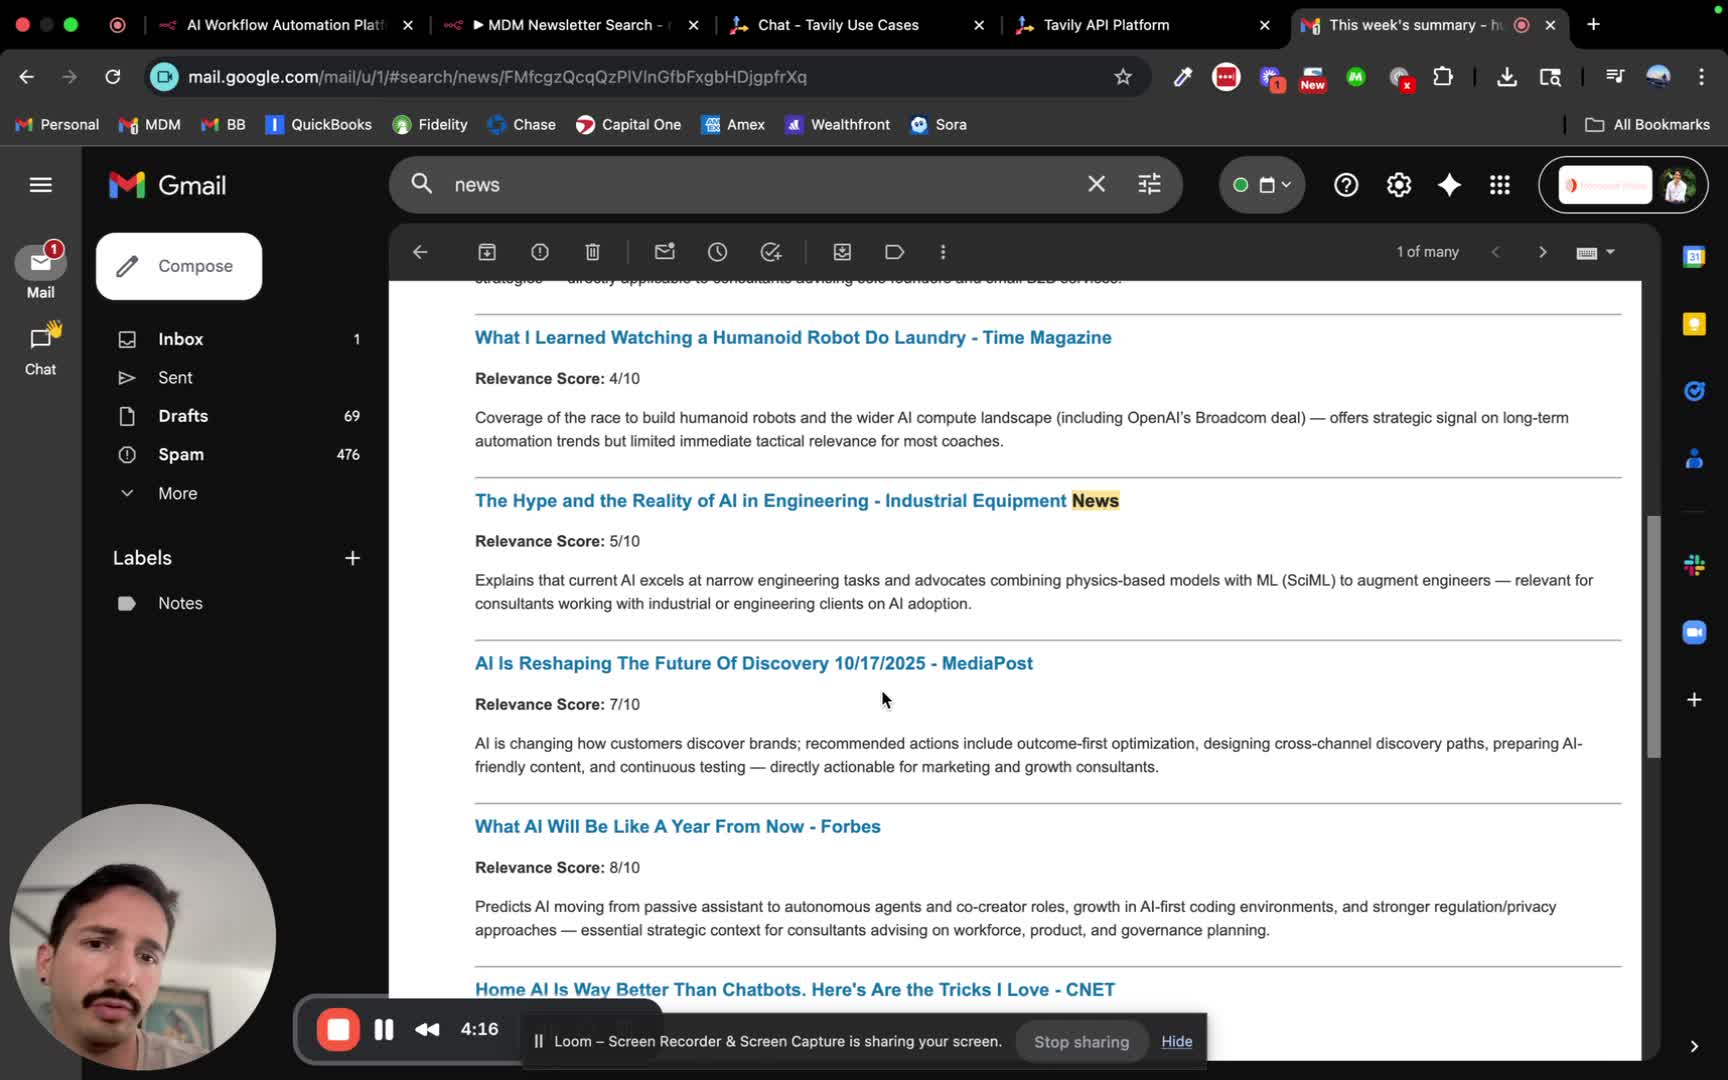Stop the Loom recording
Viewport: 1728px width, 1080px height.
[338, 1030]
